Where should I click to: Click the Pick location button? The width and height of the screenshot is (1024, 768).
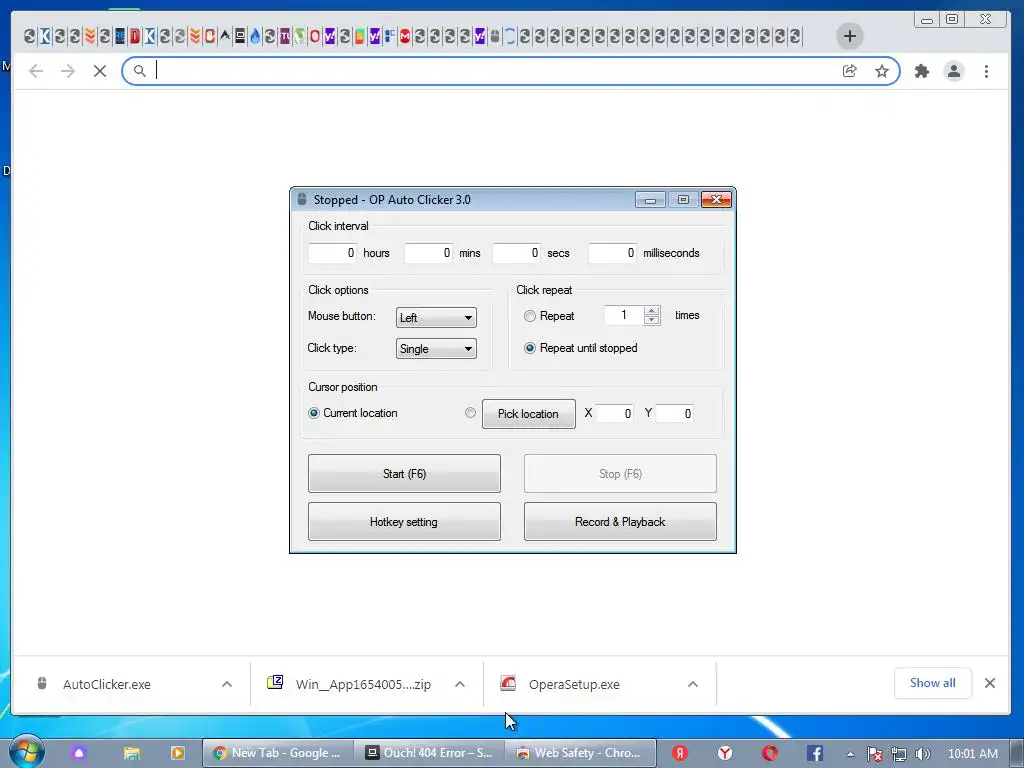[x=528, y=414]
